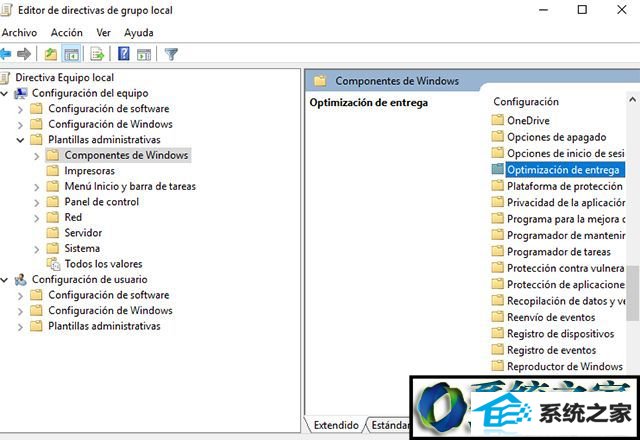This screenshot has height=440, width=640.
Task: Click the up one level folder icon
Action: pyautogui.click(x=51, y=53)
